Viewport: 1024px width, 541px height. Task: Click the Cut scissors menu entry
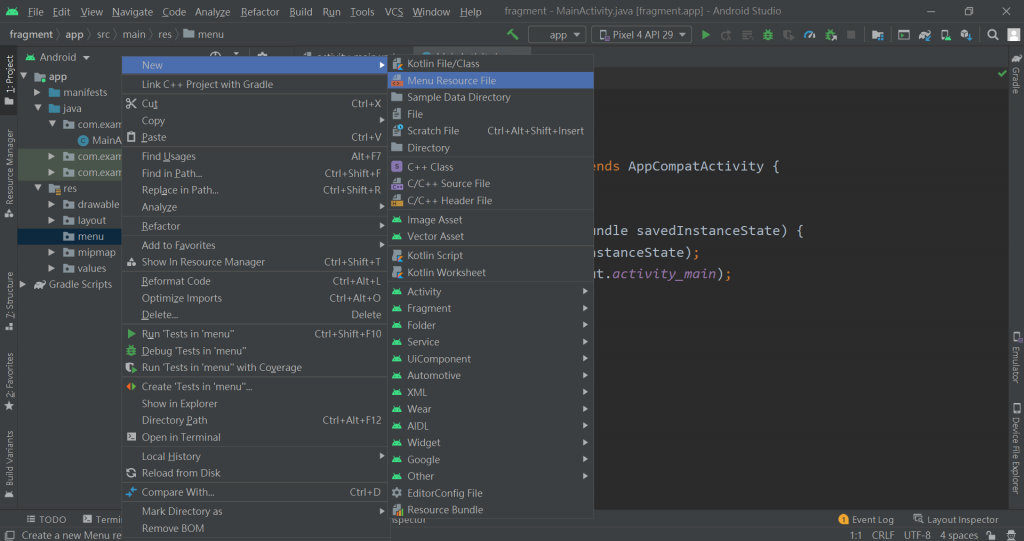click(255, 103)
